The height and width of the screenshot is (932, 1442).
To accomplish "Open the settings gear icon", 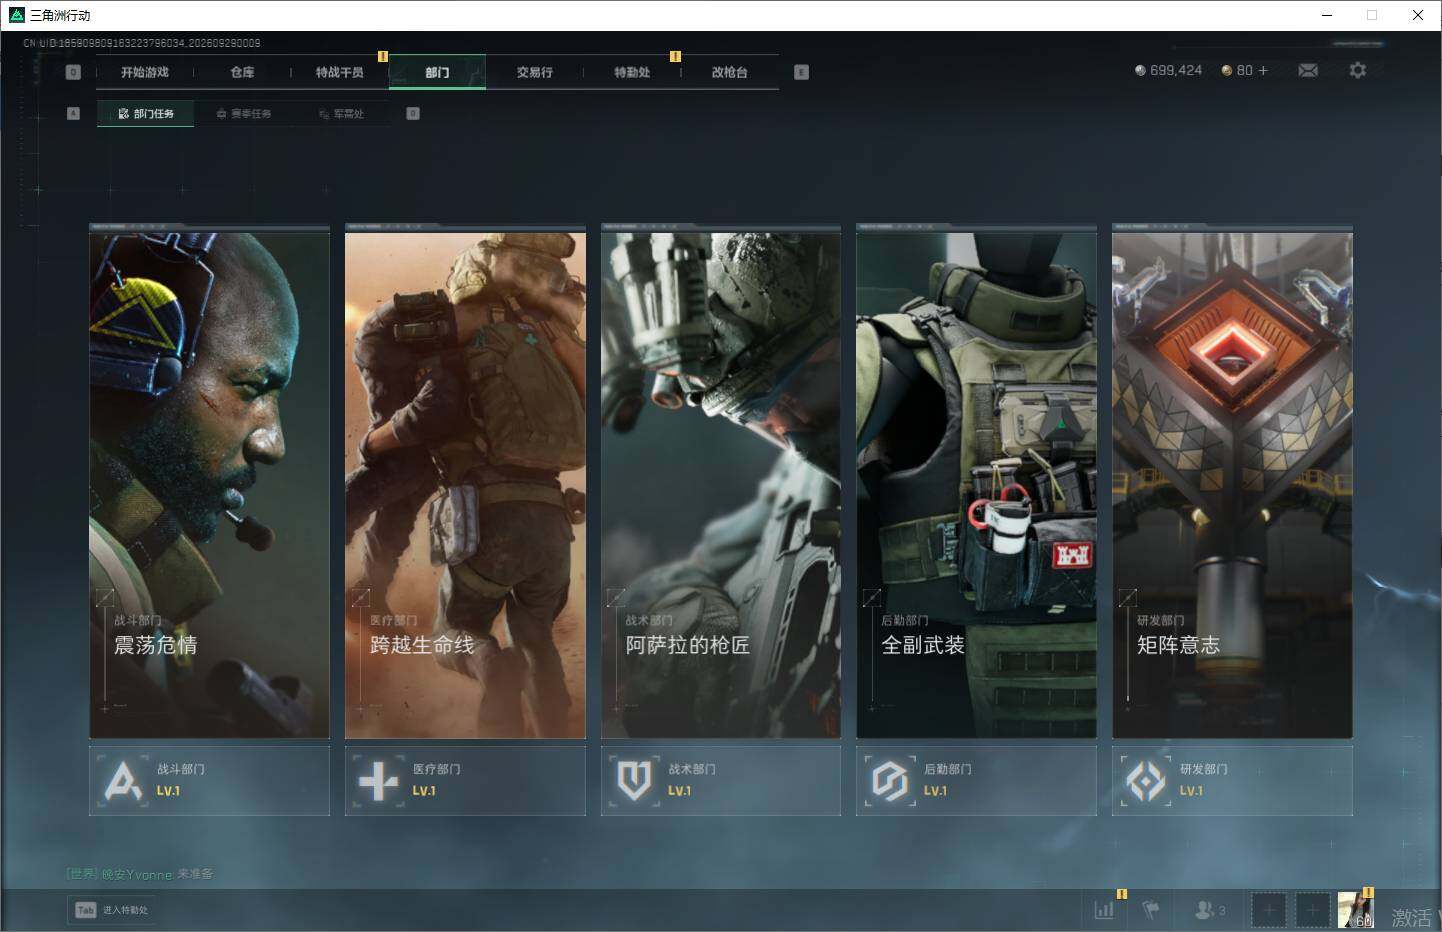I will pos(1357,70).
